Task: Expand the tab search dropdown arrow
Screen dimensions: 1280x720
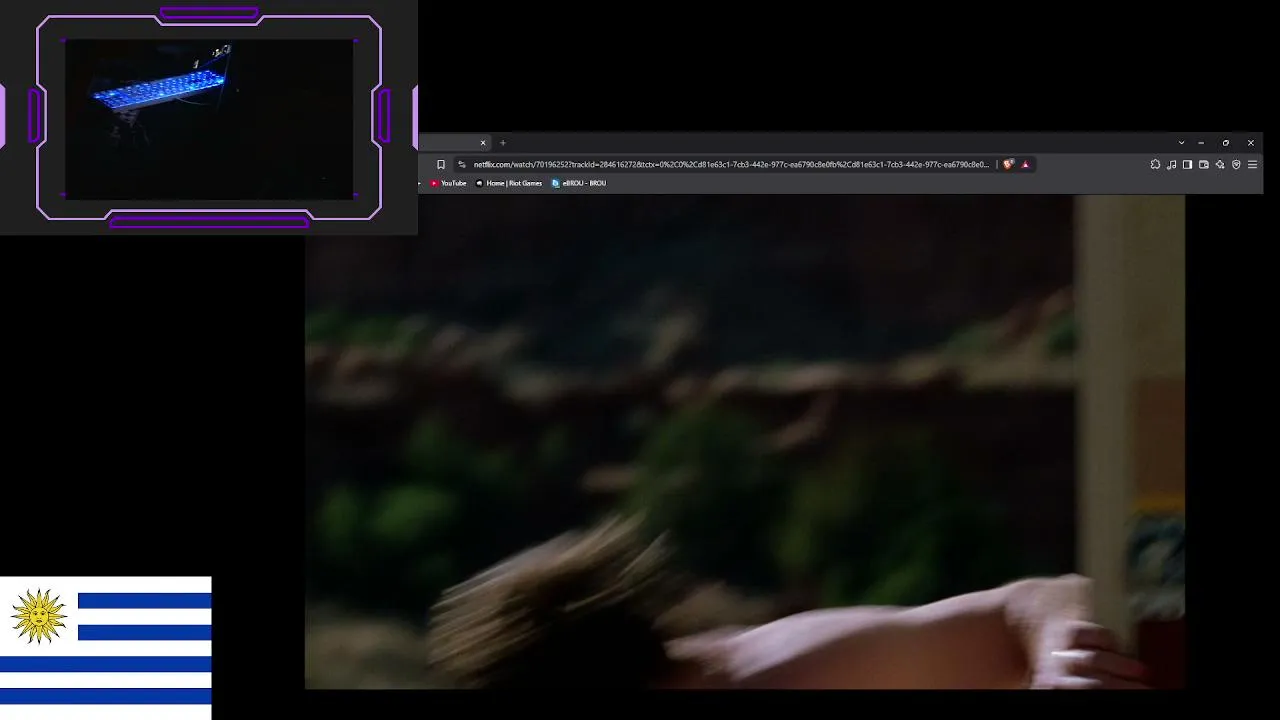Action: click(x=1181, y=143)
